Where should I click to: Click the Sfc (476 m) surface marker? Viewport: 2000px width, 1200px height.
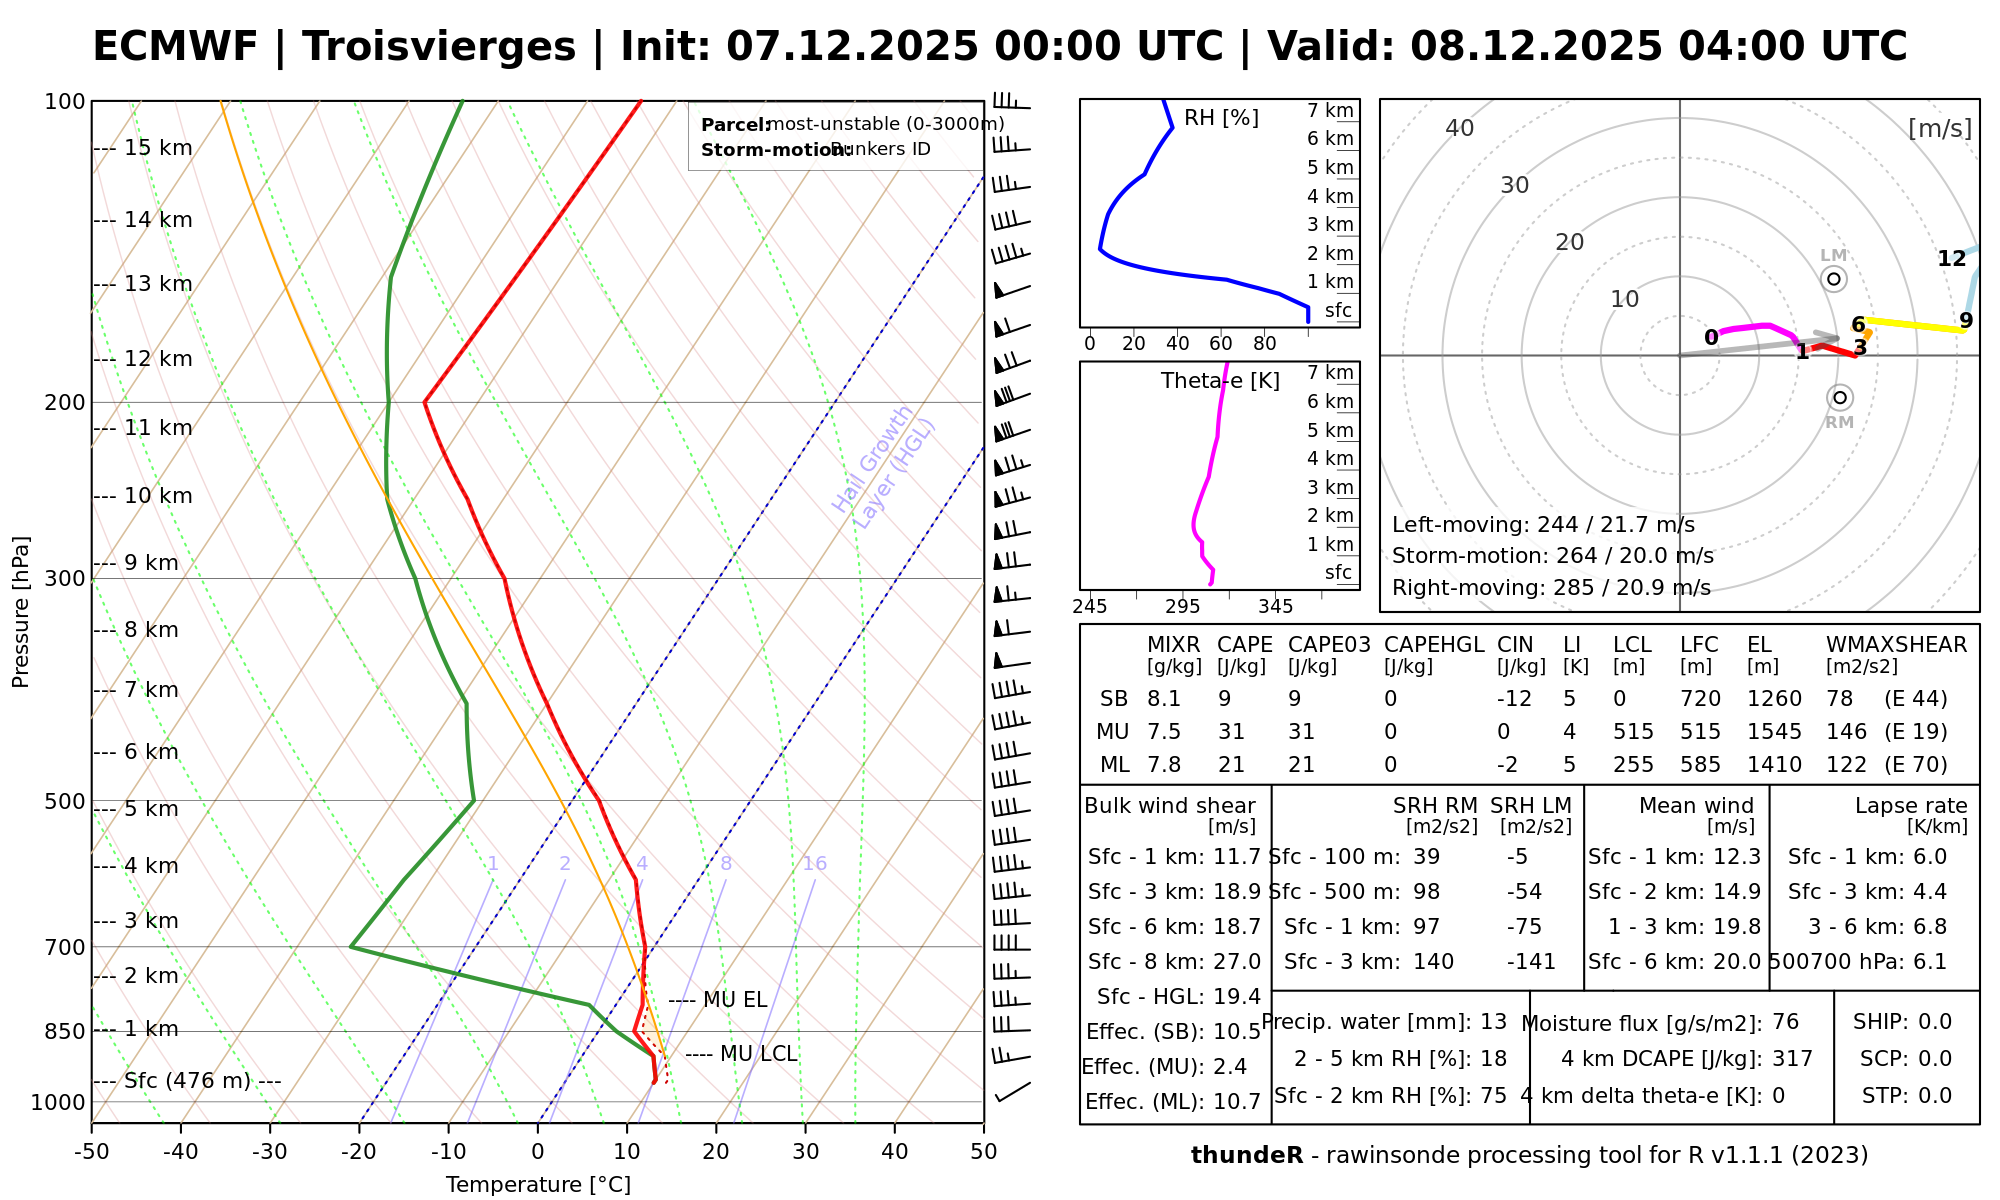pos(187,1081)
